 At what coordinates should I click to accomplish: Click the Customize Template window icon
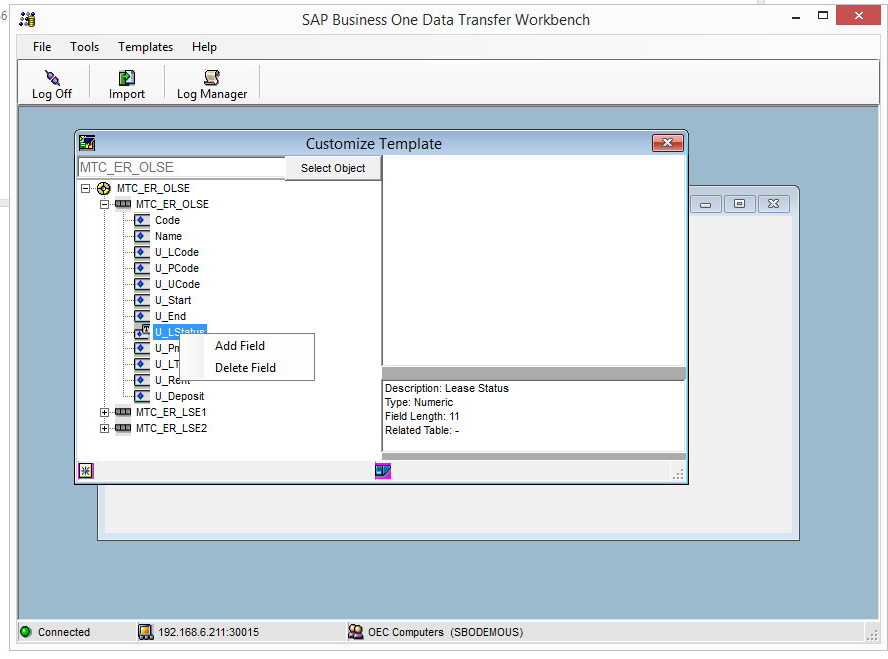click(87, 143)
